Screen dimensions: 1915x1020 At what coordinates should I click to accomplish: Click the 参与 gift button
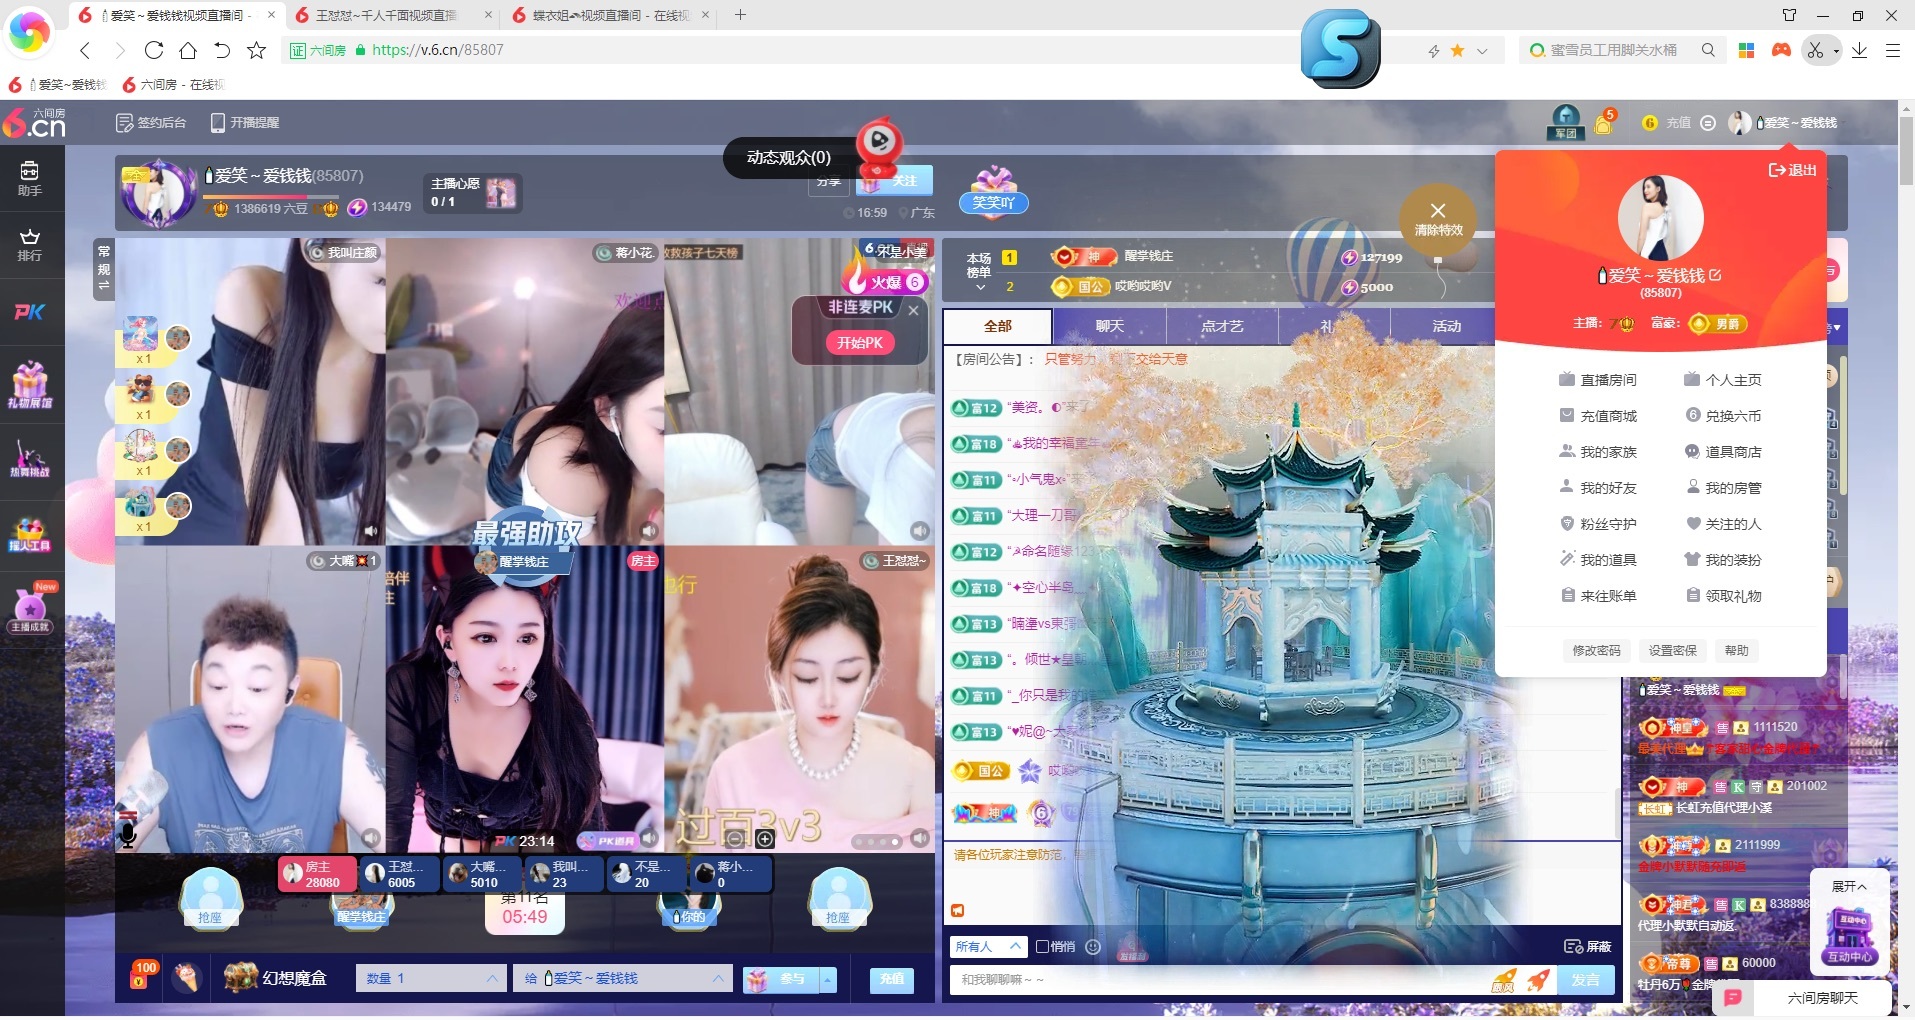click(782, 979)
